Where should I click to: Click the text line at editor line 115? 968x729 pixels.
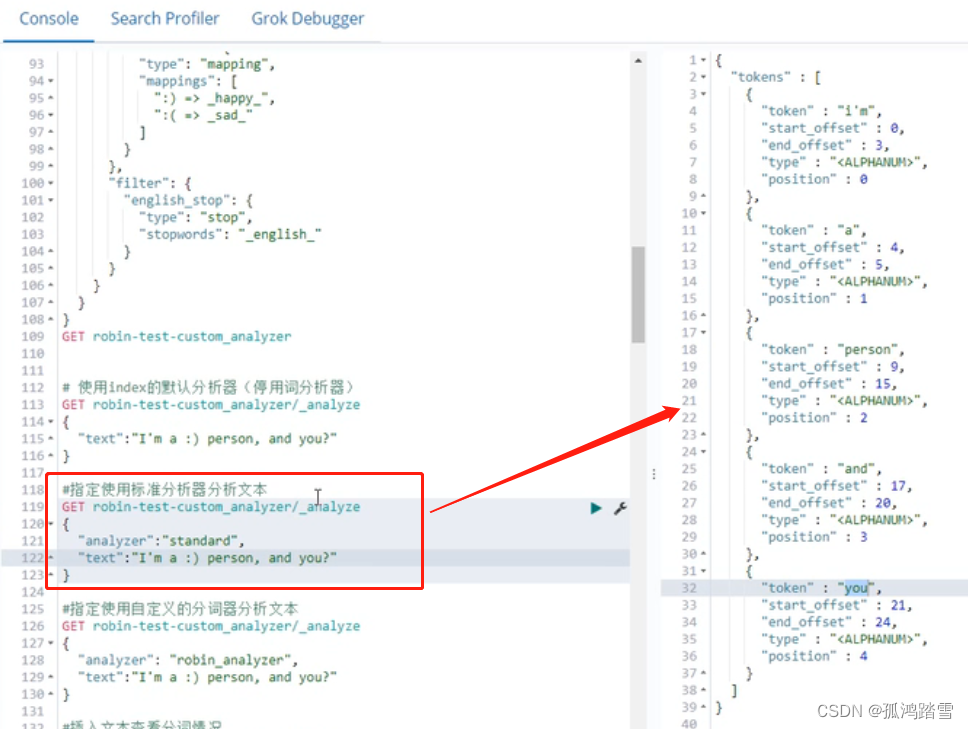pyautogui.click(x=207, y=439)
